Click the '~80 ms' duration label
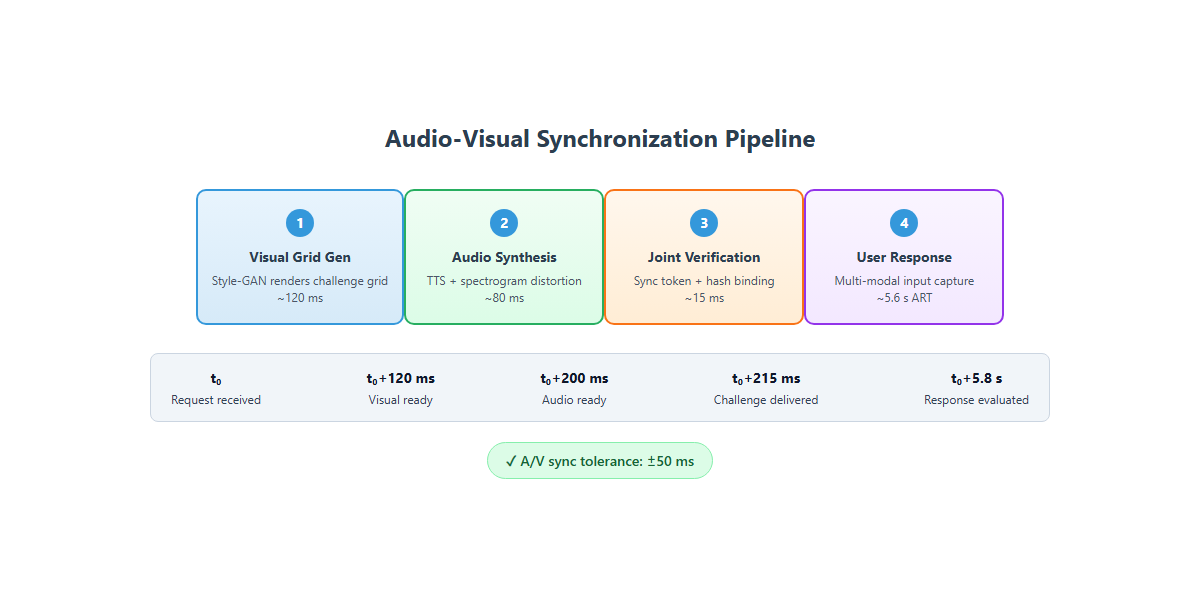This screenshot has height=600, width=1200. [504, 298]
